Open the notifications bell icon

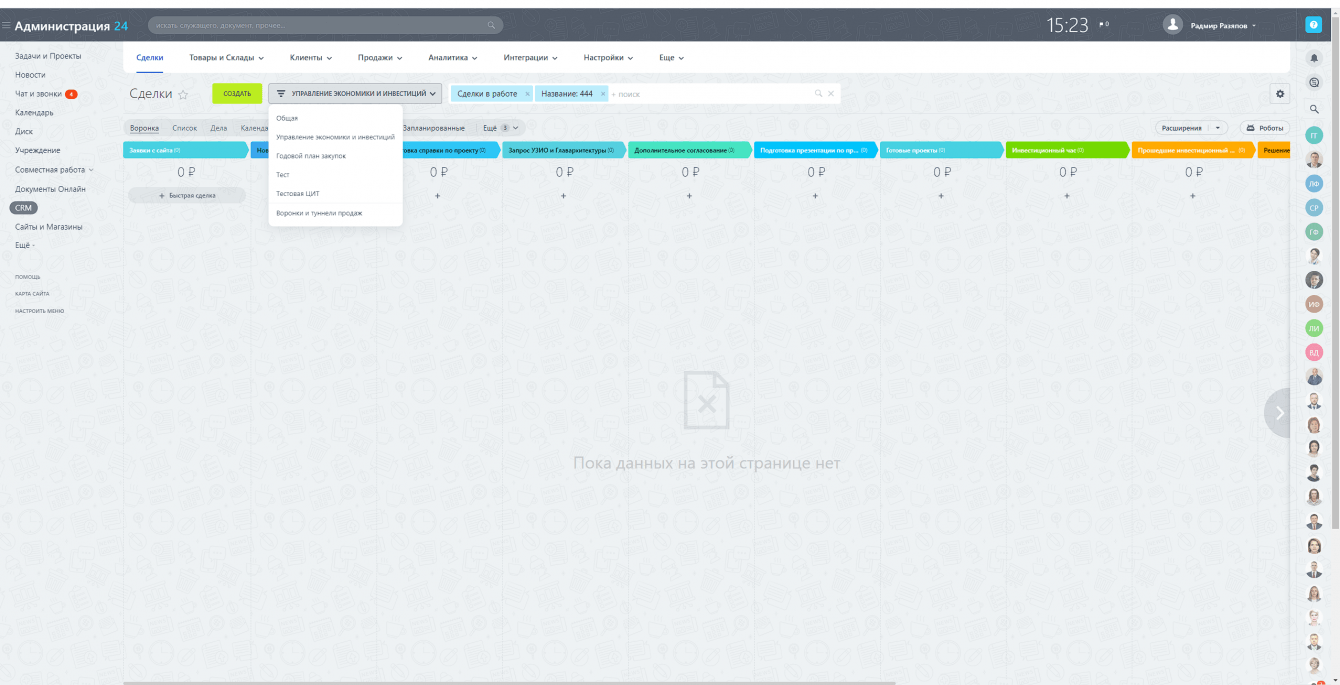click(1314, 59)
